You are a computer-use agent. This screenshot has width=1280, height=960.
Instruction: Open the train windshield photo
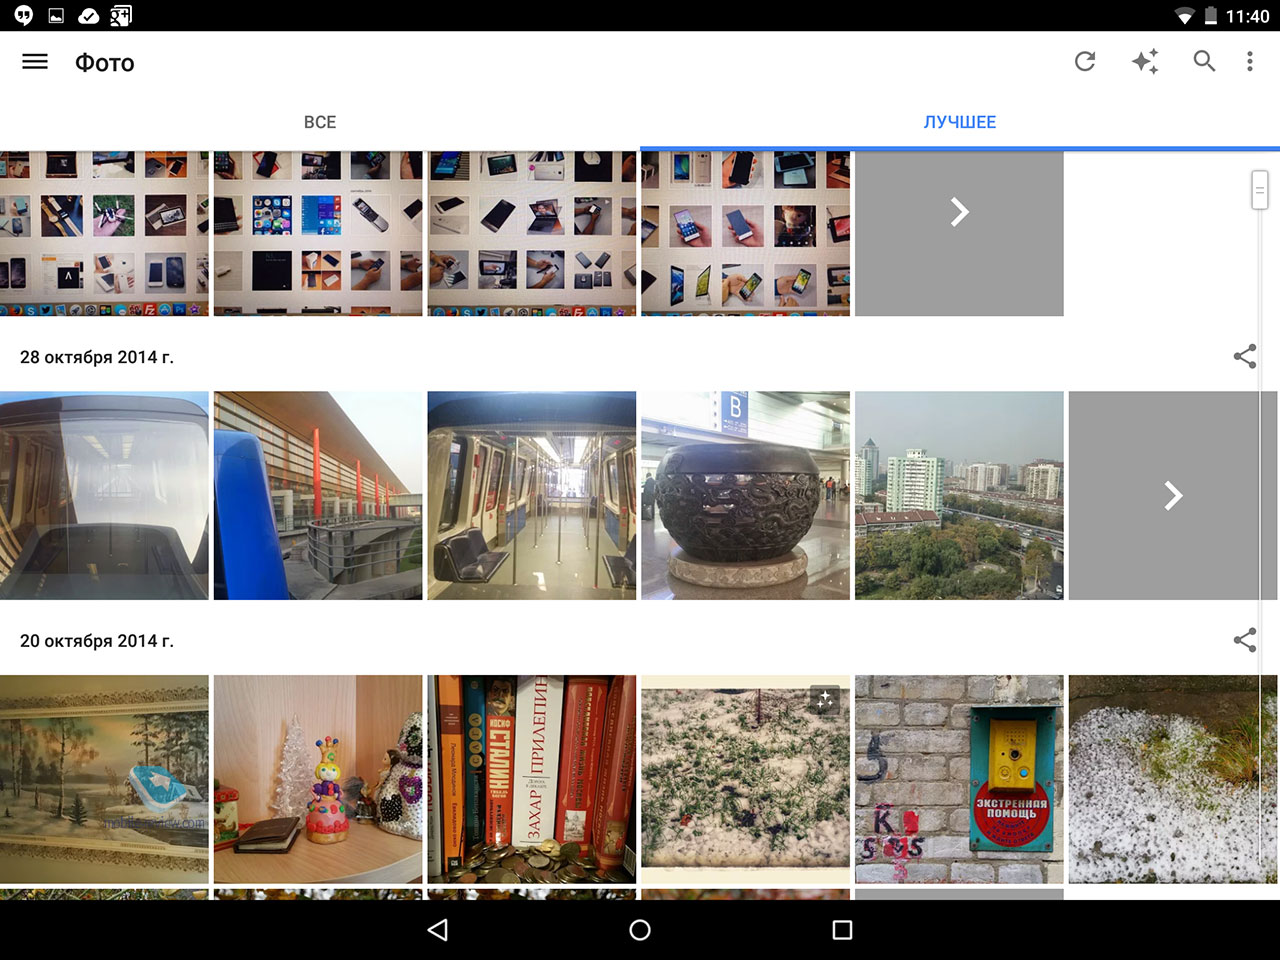[x=104, y=495]
